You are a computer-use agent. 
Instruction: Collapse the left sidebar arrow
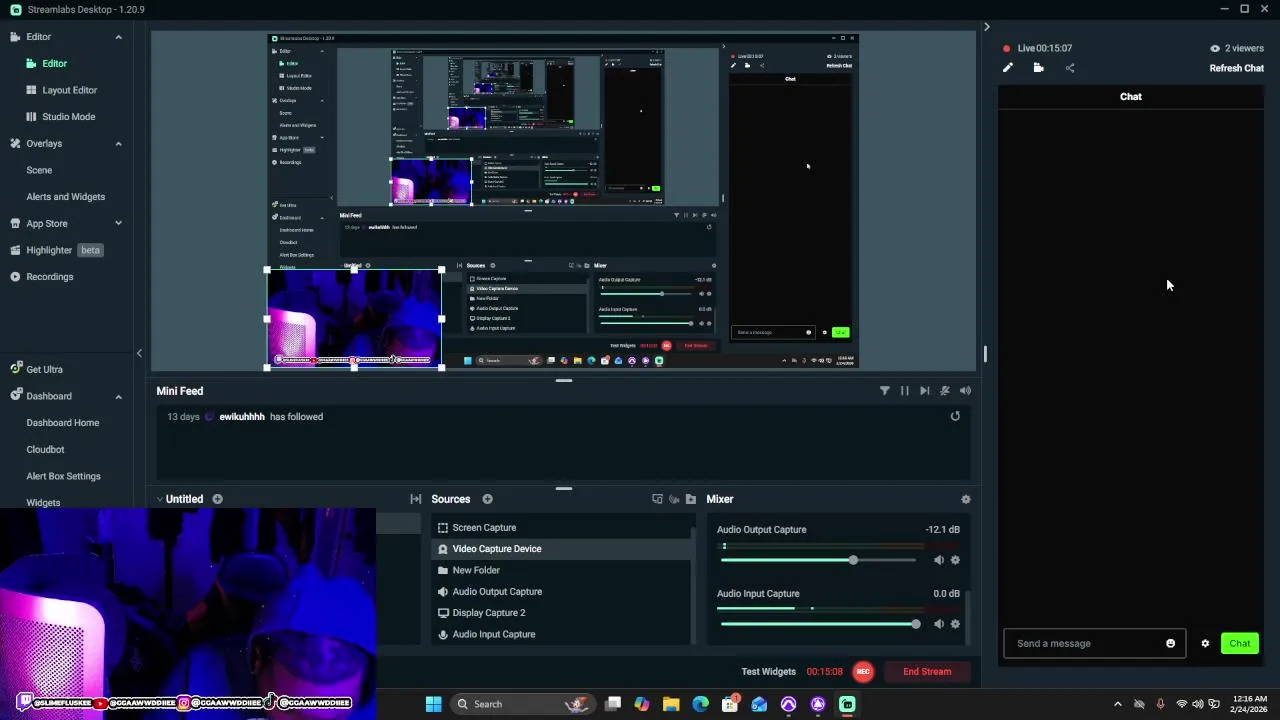pyautogui.click(x=139, y=353)
